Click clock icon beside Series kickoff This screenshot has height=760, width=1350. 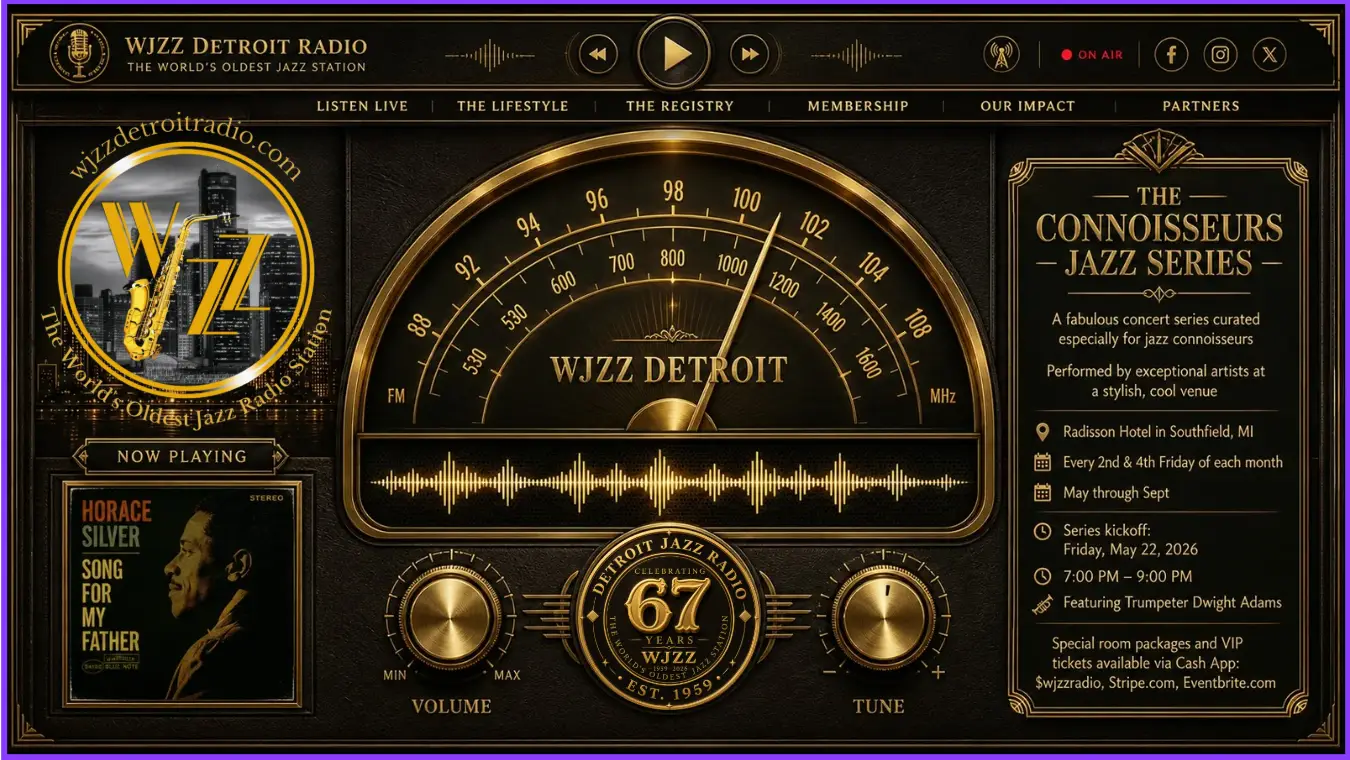pyautogui.click(x=1043, y=531)
